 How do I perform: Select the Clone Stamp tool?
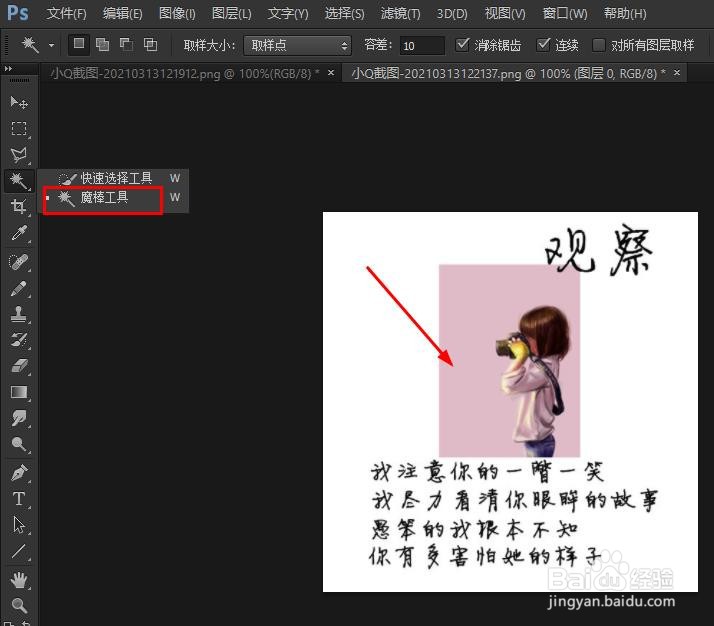click(x=19, y=314)
